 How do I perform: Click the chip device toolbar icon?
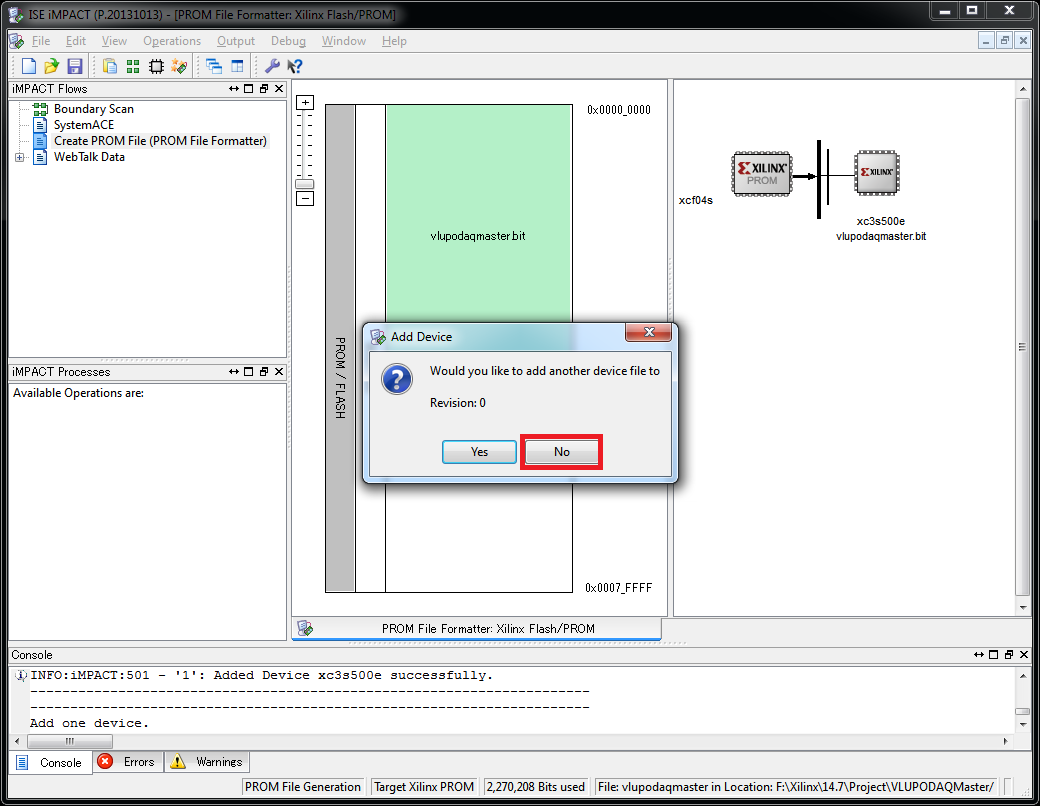pos(156,66)
